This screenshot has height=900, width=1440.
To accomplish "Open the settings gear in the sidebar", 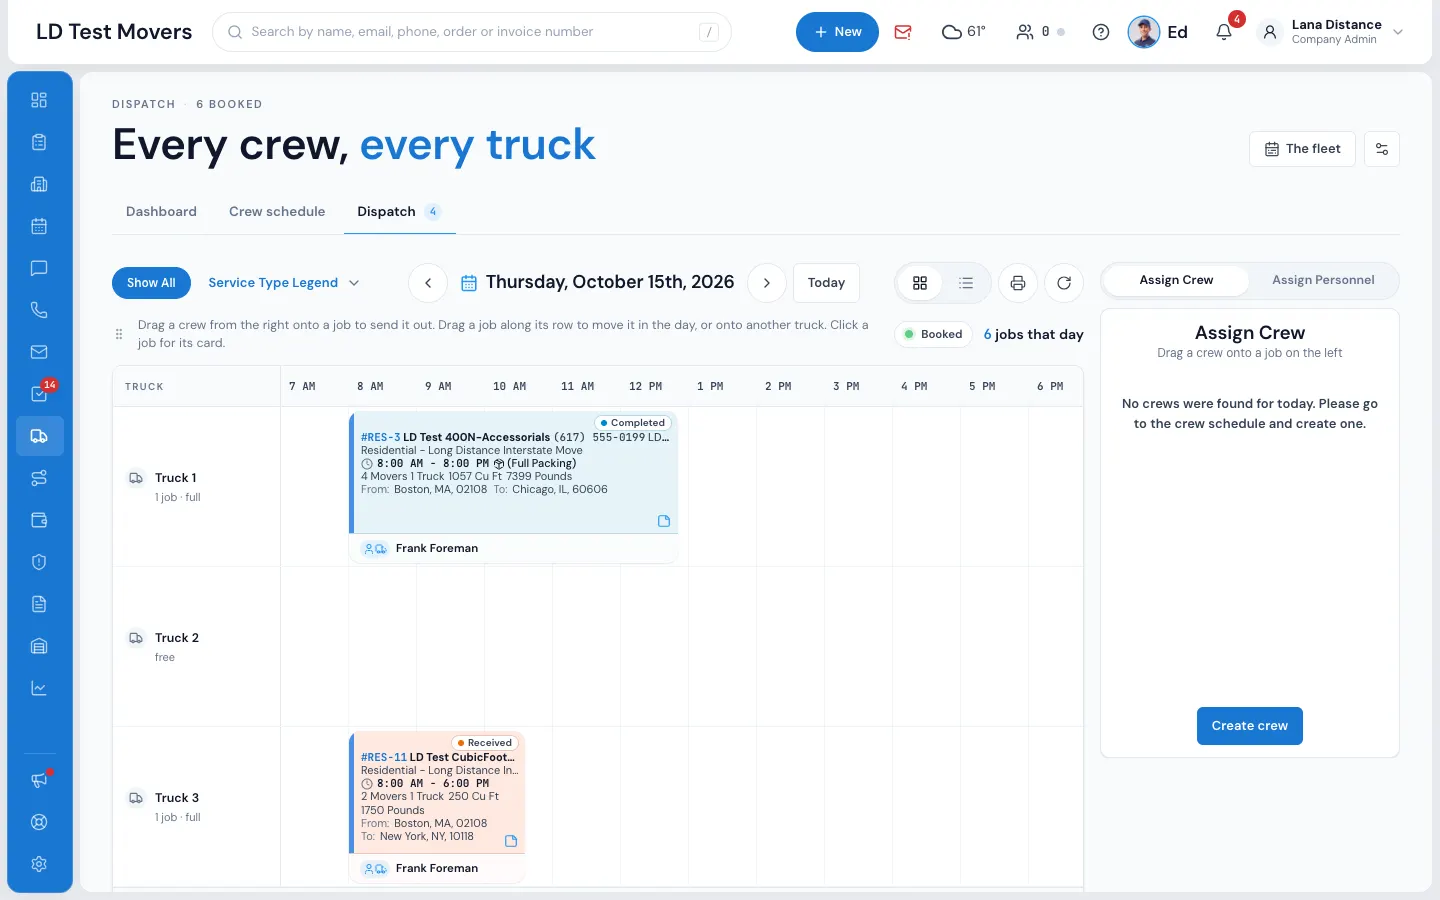I will pyautogui.click(x=39, y=864).
